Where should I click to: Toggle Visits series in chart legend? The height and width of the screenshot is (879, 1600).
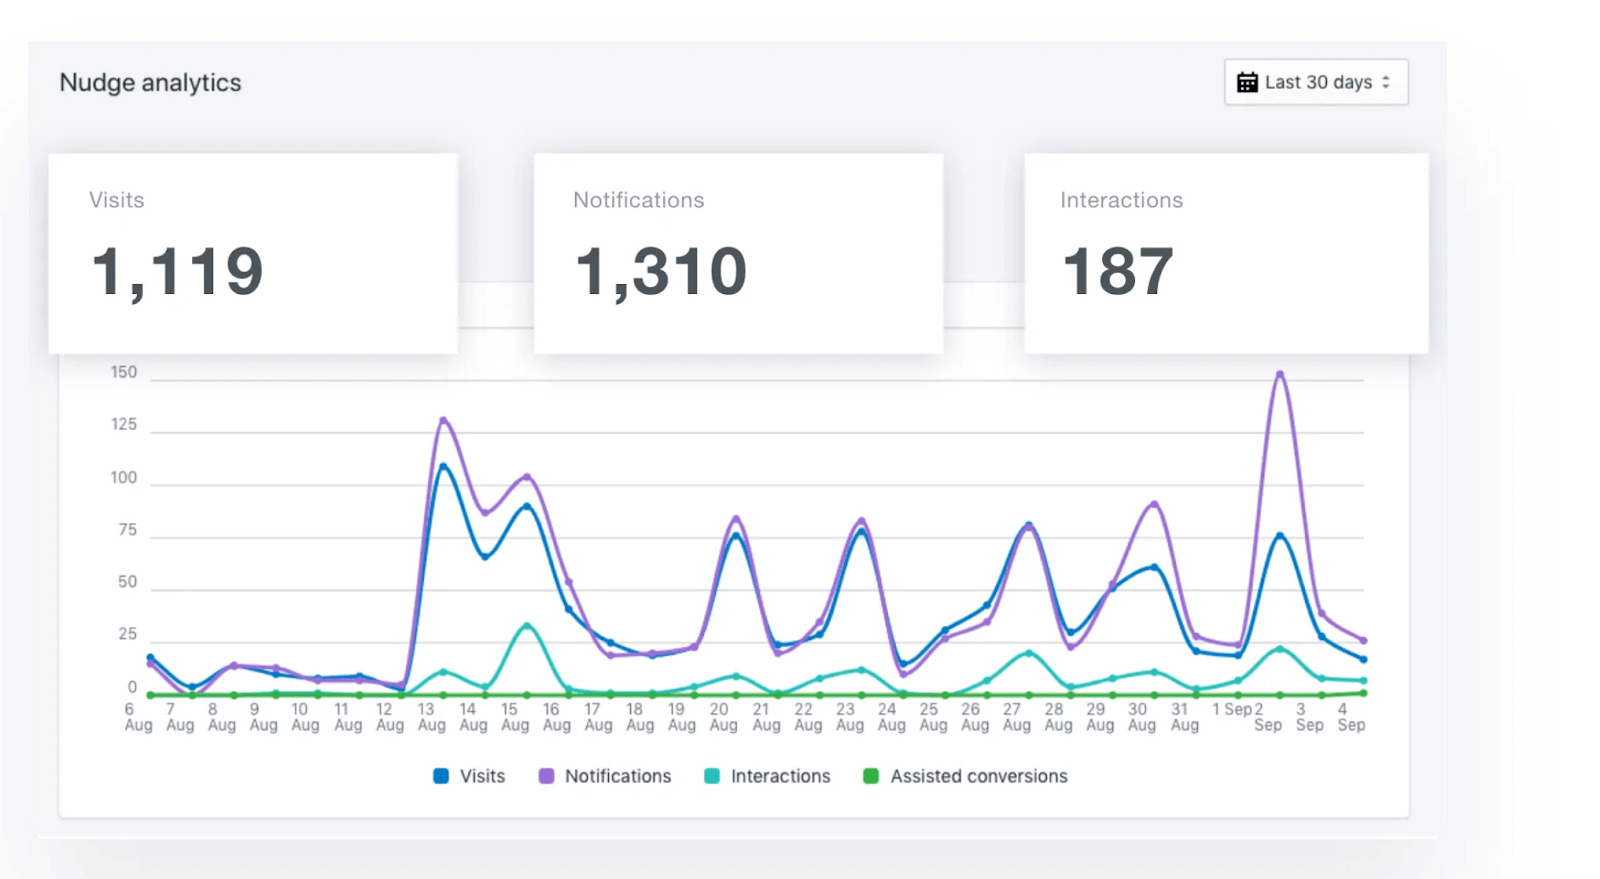(x=469, y=776)
